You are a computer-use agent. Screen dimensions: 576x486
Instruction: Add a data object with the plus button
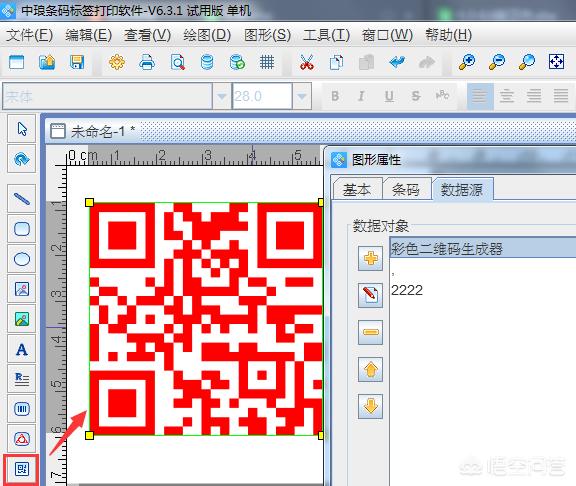click(x=370, y=259)
